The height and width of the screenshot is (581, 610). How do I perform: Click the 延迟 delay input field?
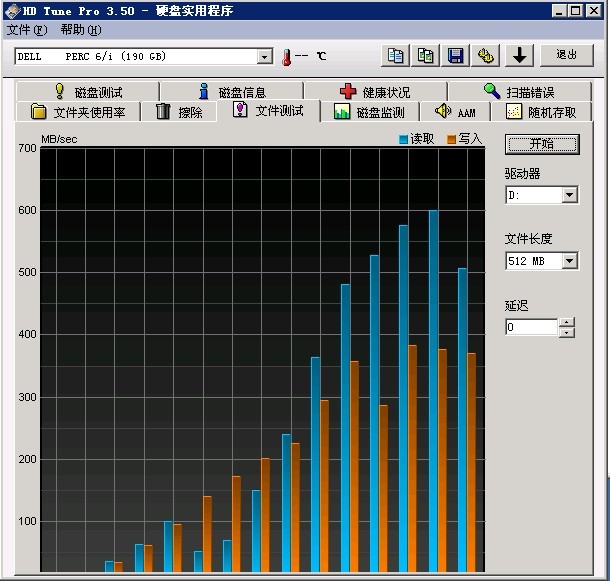(531, 327)
